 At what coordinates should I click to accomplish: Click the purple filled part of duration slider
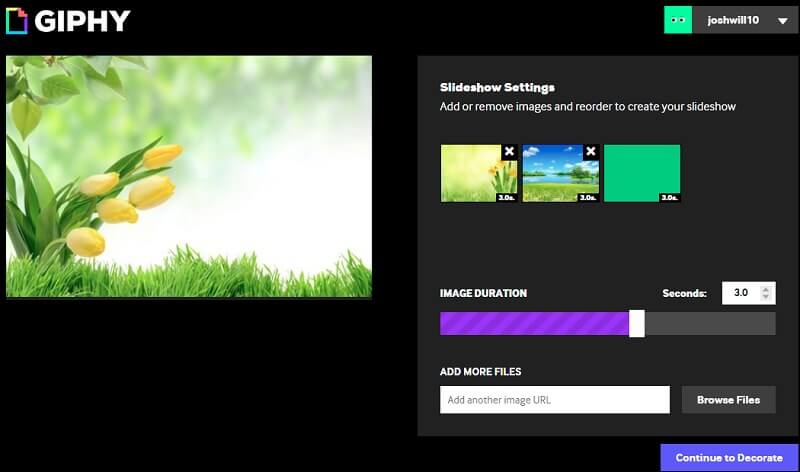click(533, 324)
